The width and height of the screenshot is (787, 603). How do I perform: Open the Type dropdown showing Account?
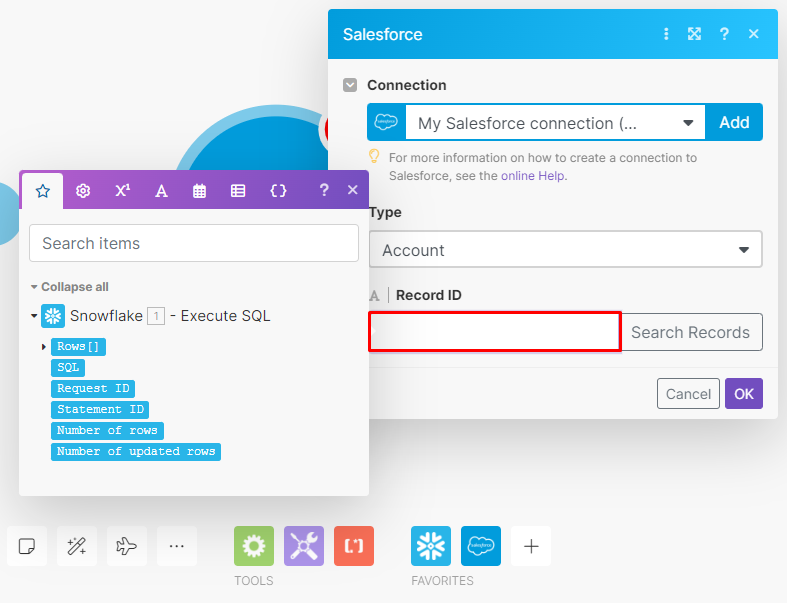(566, 250)
